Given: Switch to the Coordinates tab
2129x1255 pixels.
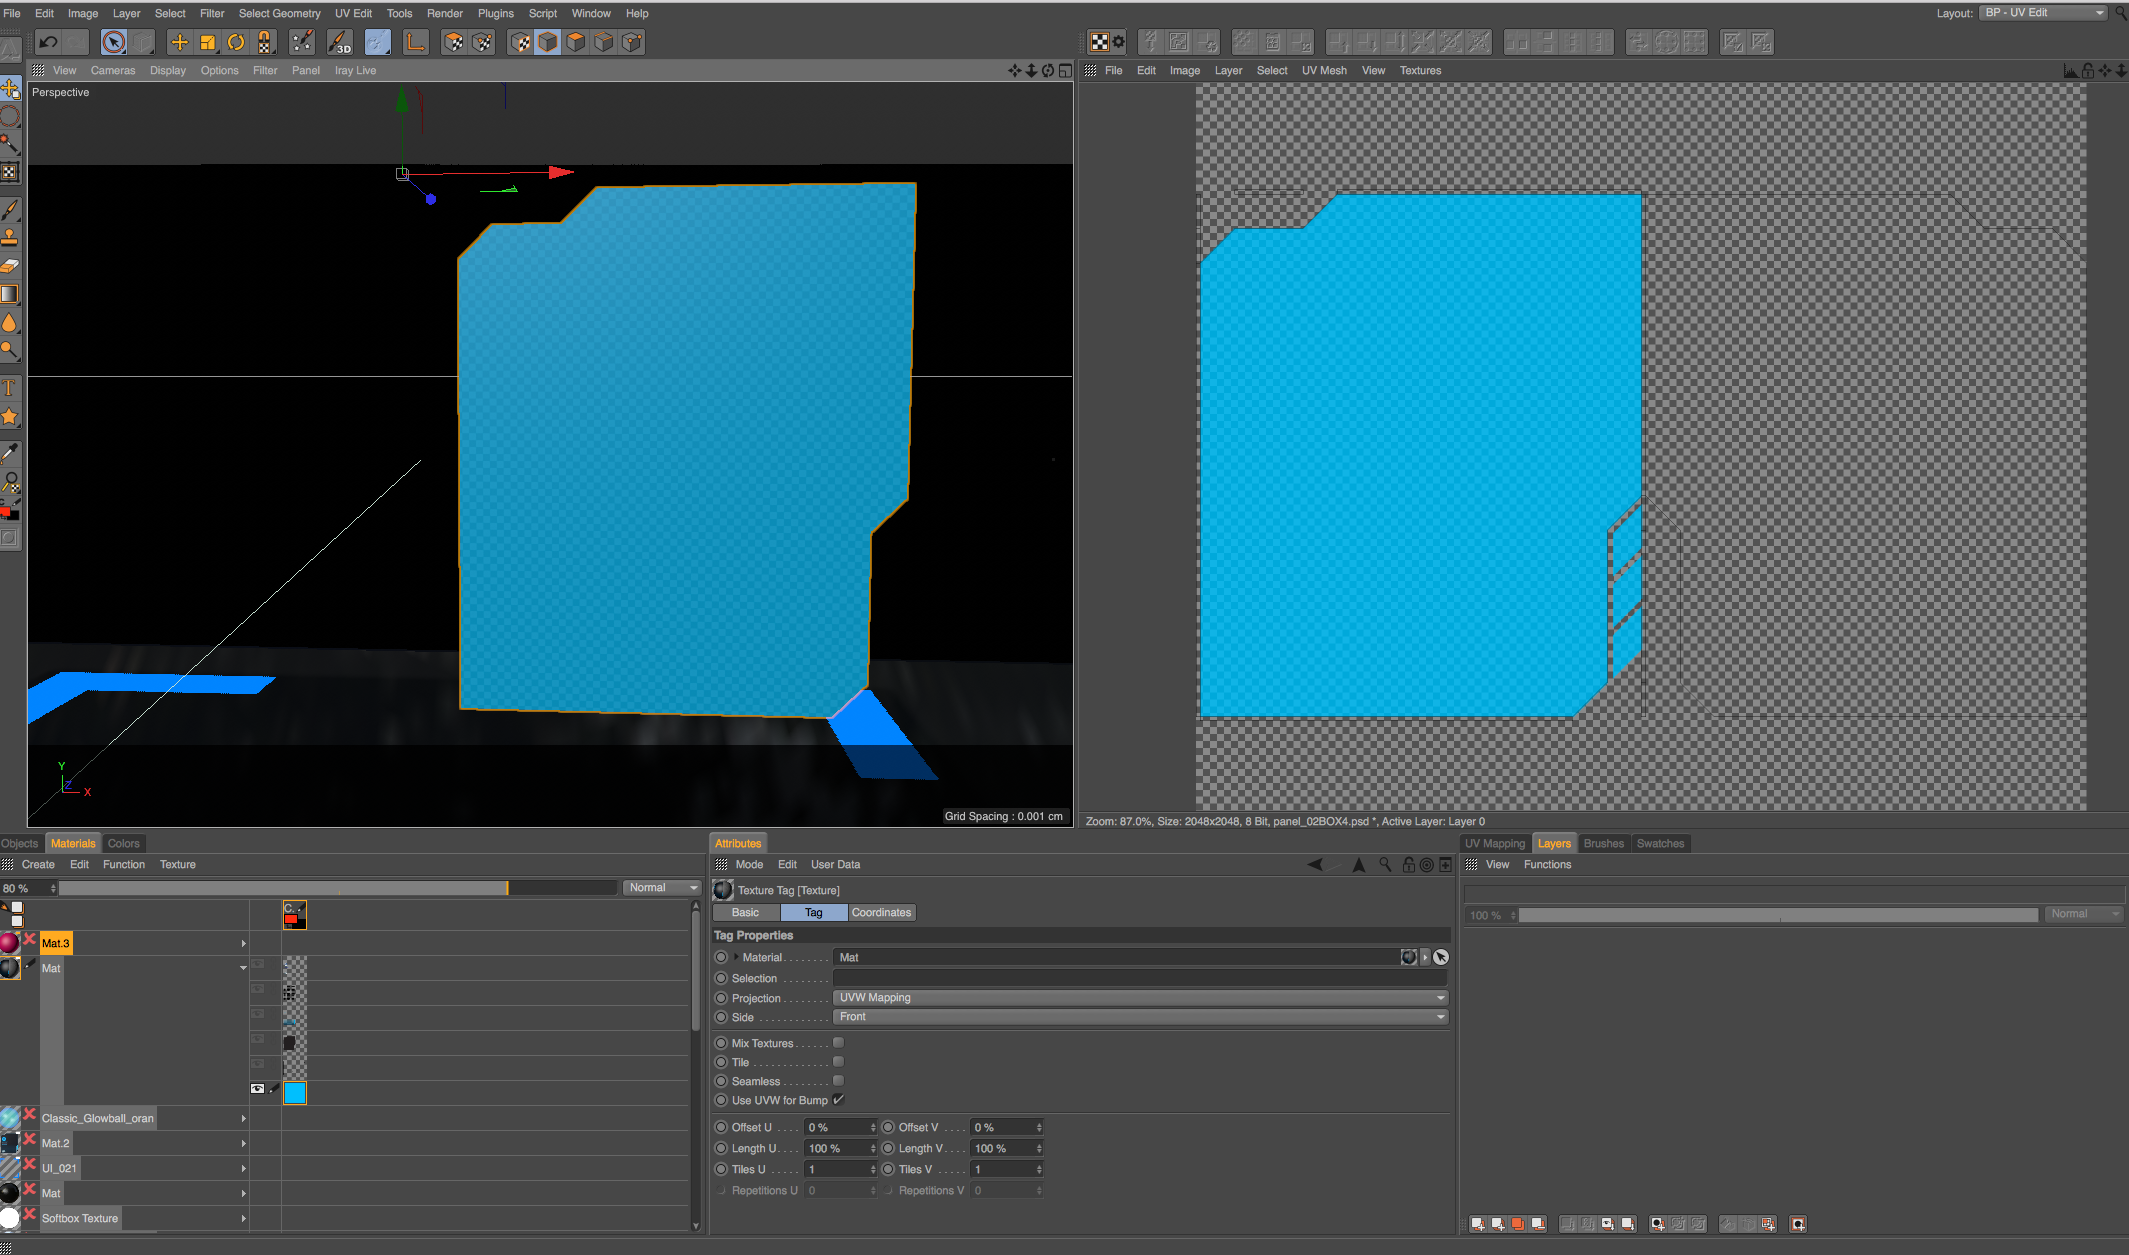Looking at the screenshot, I should coord(881,913).
